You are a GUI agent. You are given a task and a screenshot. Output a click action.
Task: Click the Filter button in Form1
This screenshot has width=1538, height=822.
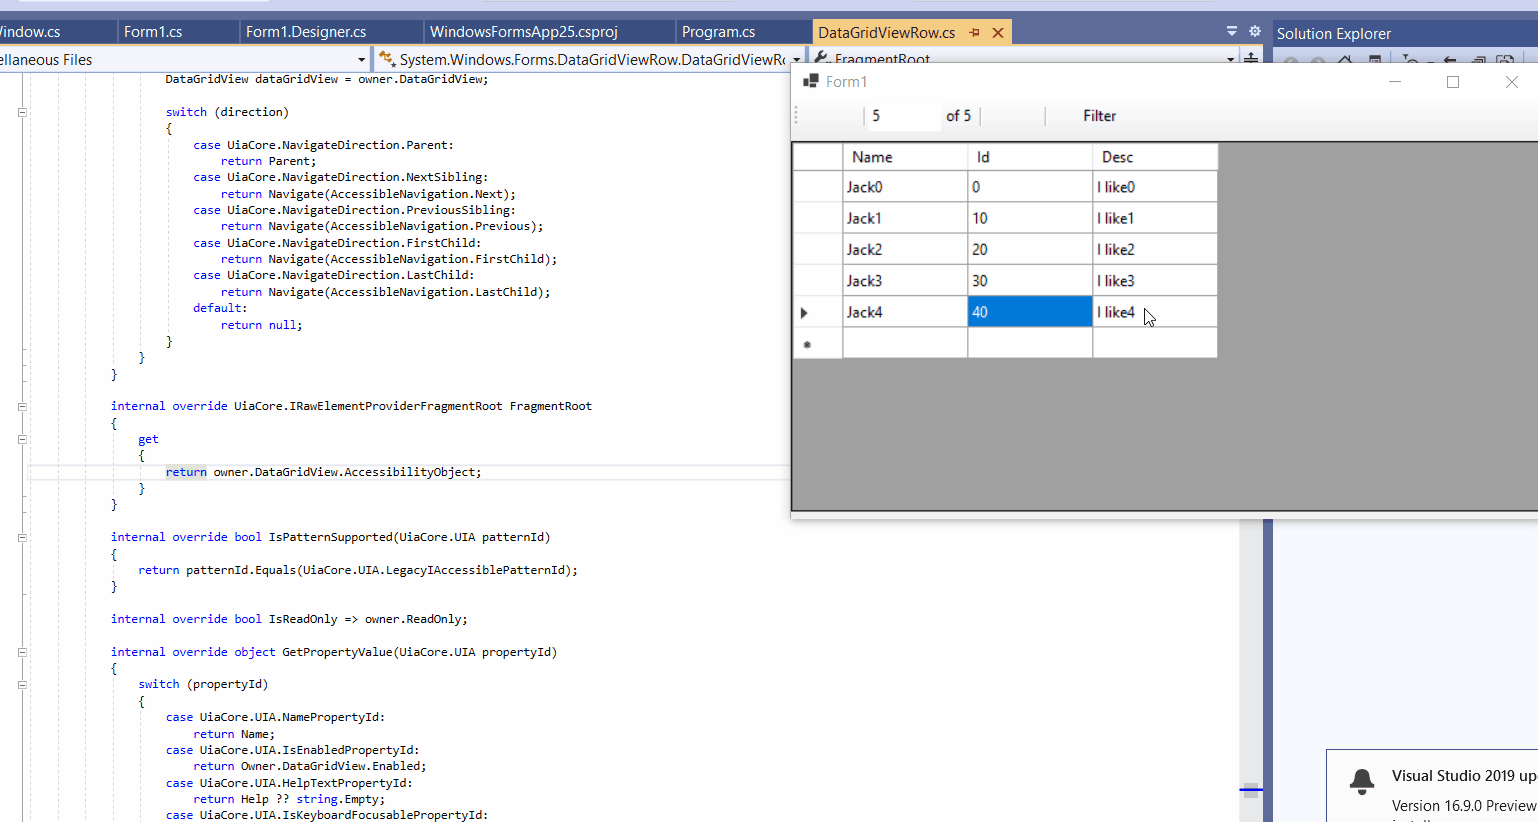coord(1099,116)
